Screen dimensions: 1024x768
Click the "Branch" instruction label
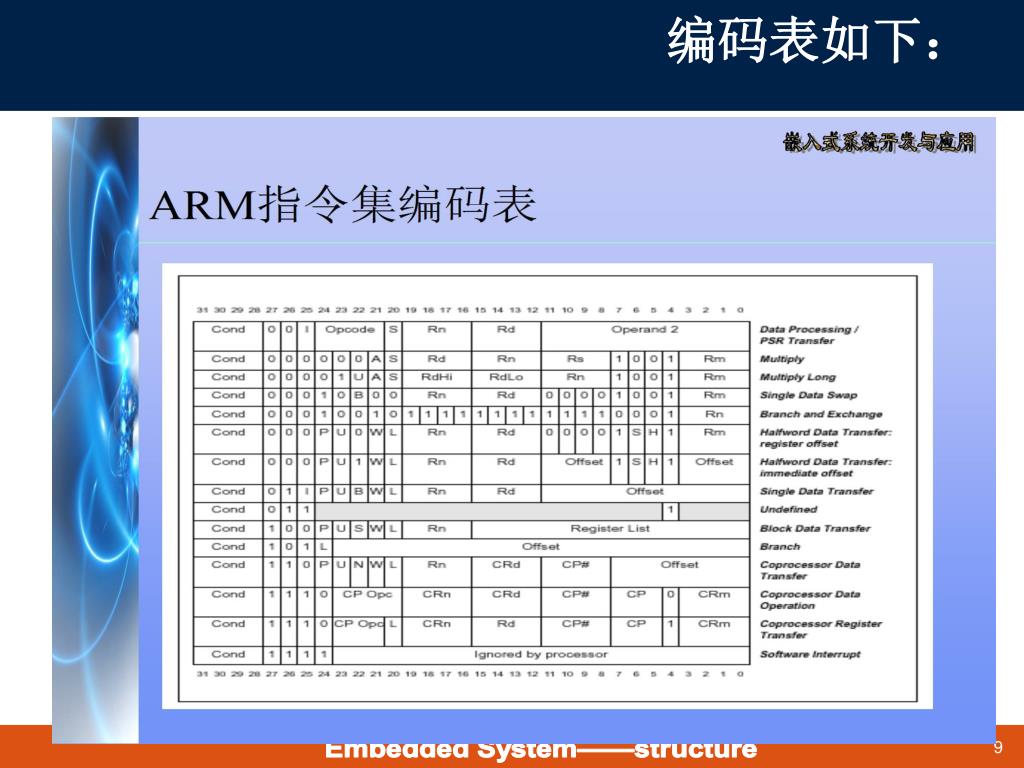780,547
